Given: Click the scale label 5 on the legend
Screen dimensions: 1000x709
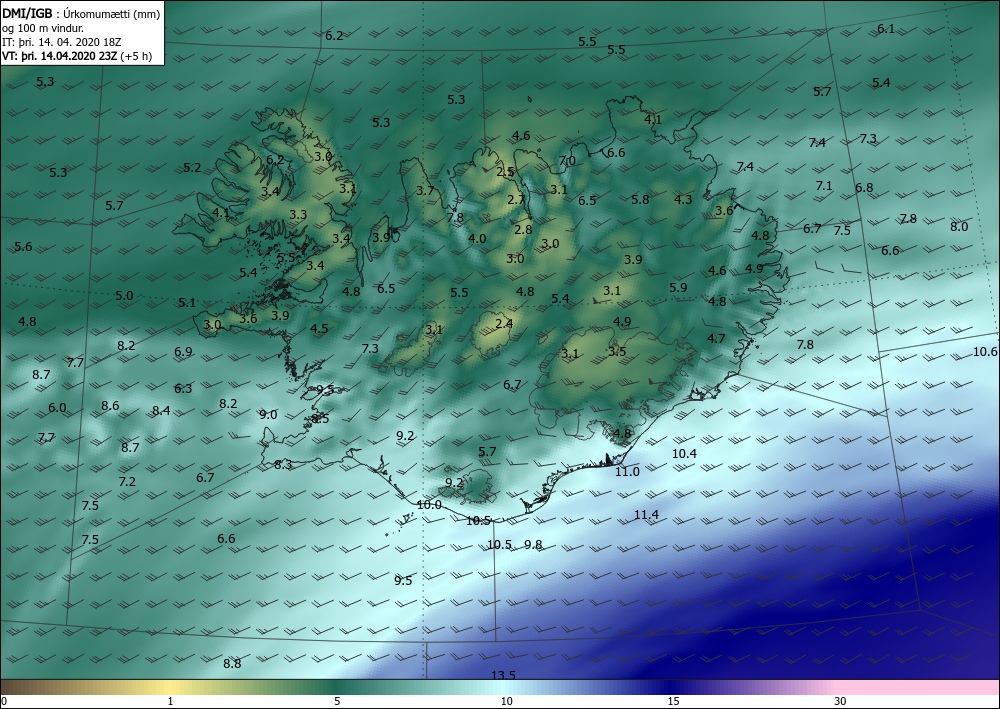Looking at the screenshot, I should coord(337,701).
